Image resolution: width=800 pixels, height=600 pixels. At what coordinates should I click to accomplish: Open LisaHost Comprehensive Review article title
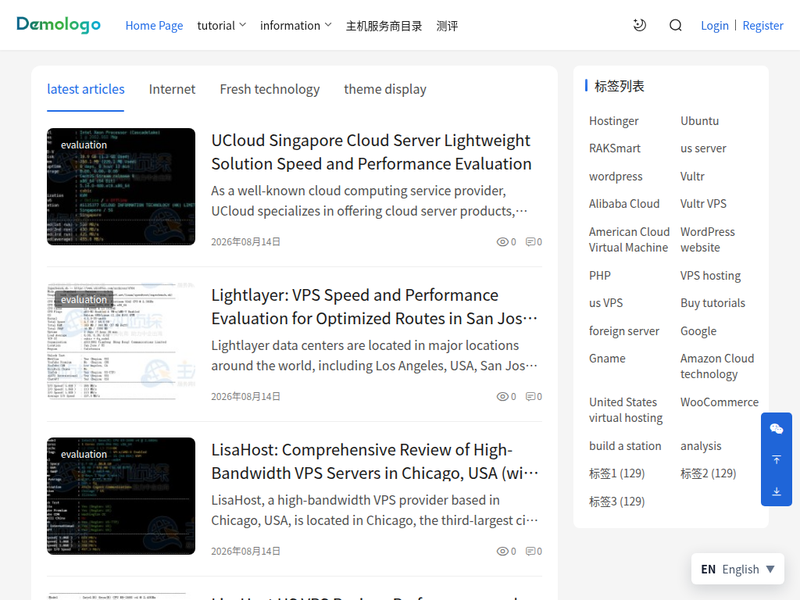coord(374,461)
